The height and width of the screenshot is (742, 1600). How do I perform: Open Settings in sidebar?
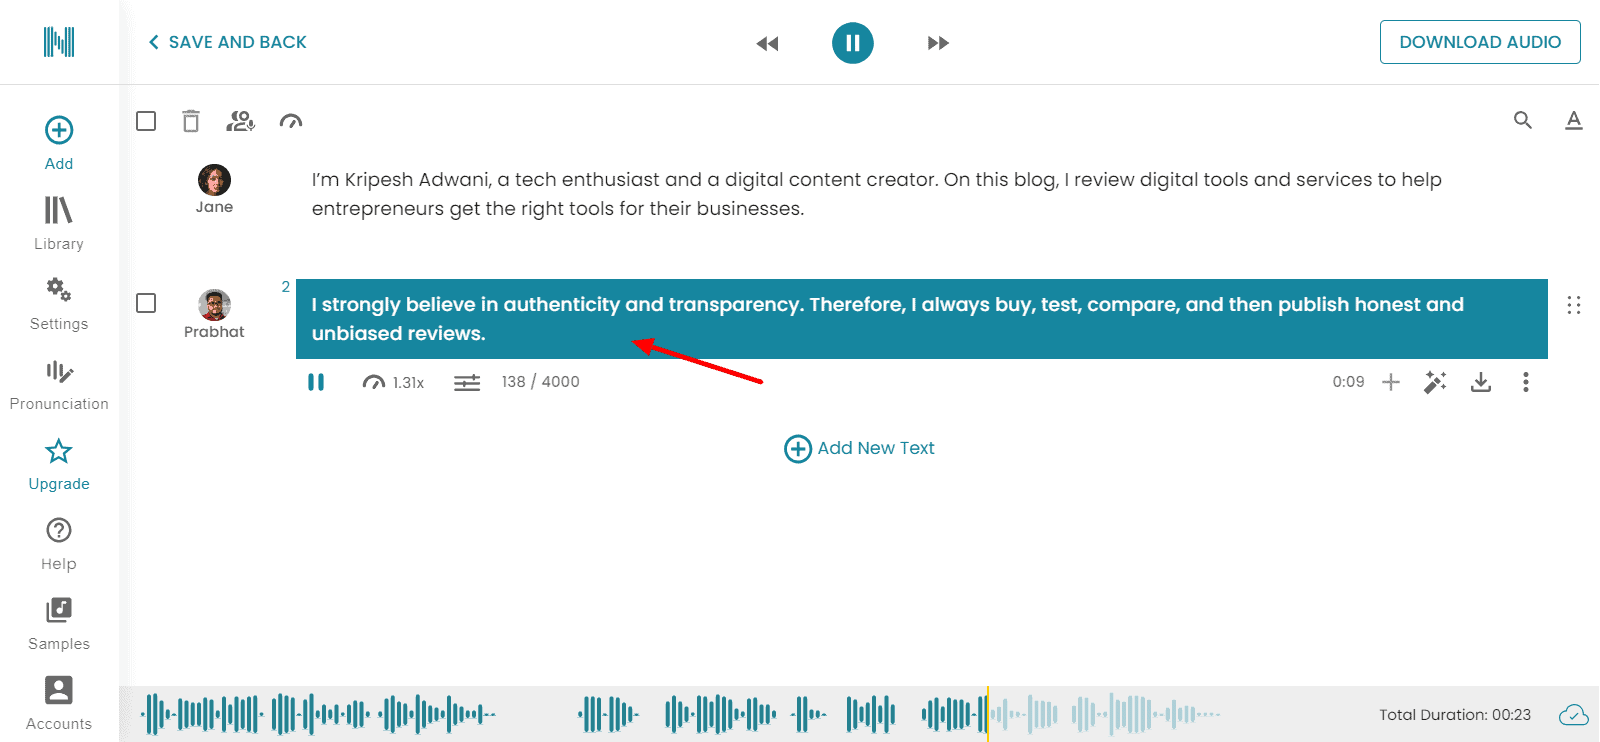pos(59,303)
